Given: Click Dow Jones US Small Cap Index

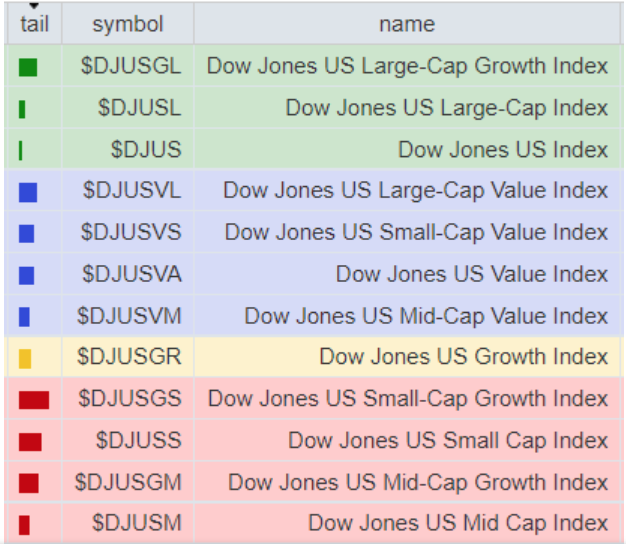Looking at the screenshot, I should coord(447,441).
